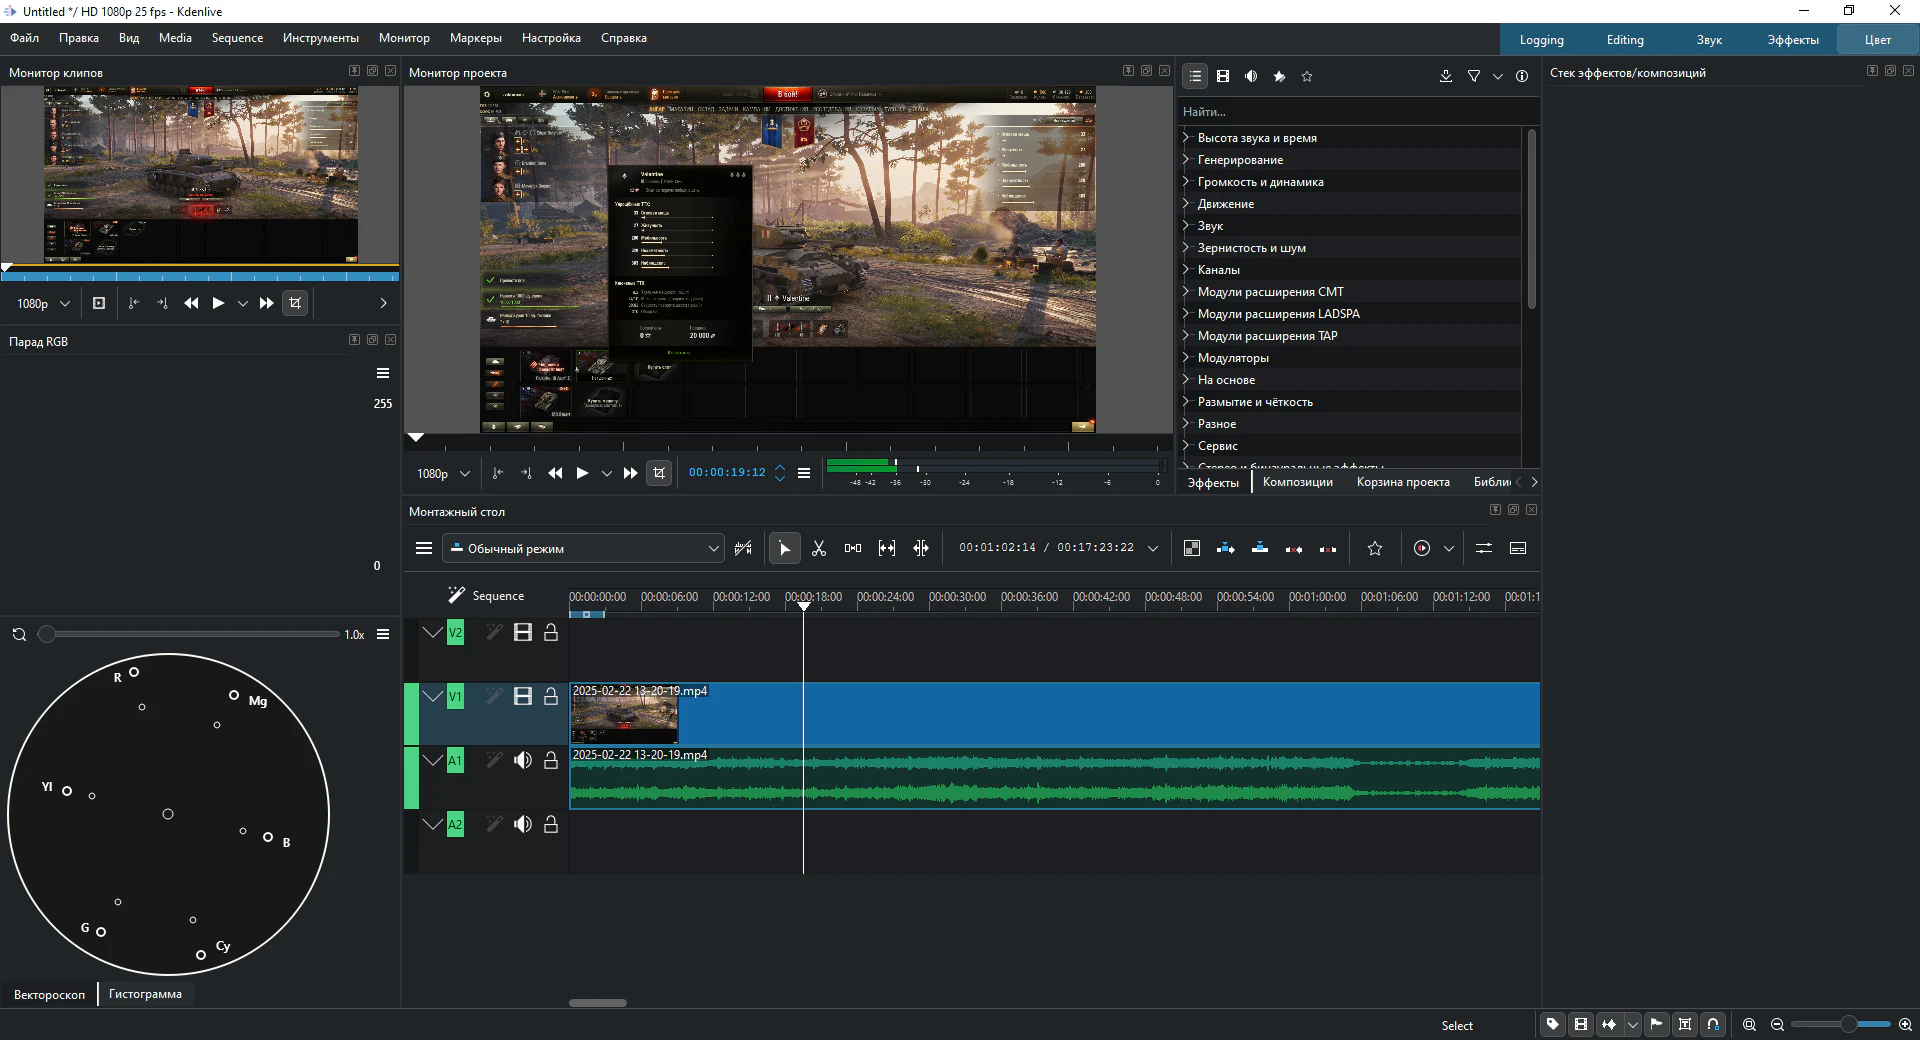Expand the Размытие и чёткость effects category
1920x1040 pixels.
pos(1186,402)
